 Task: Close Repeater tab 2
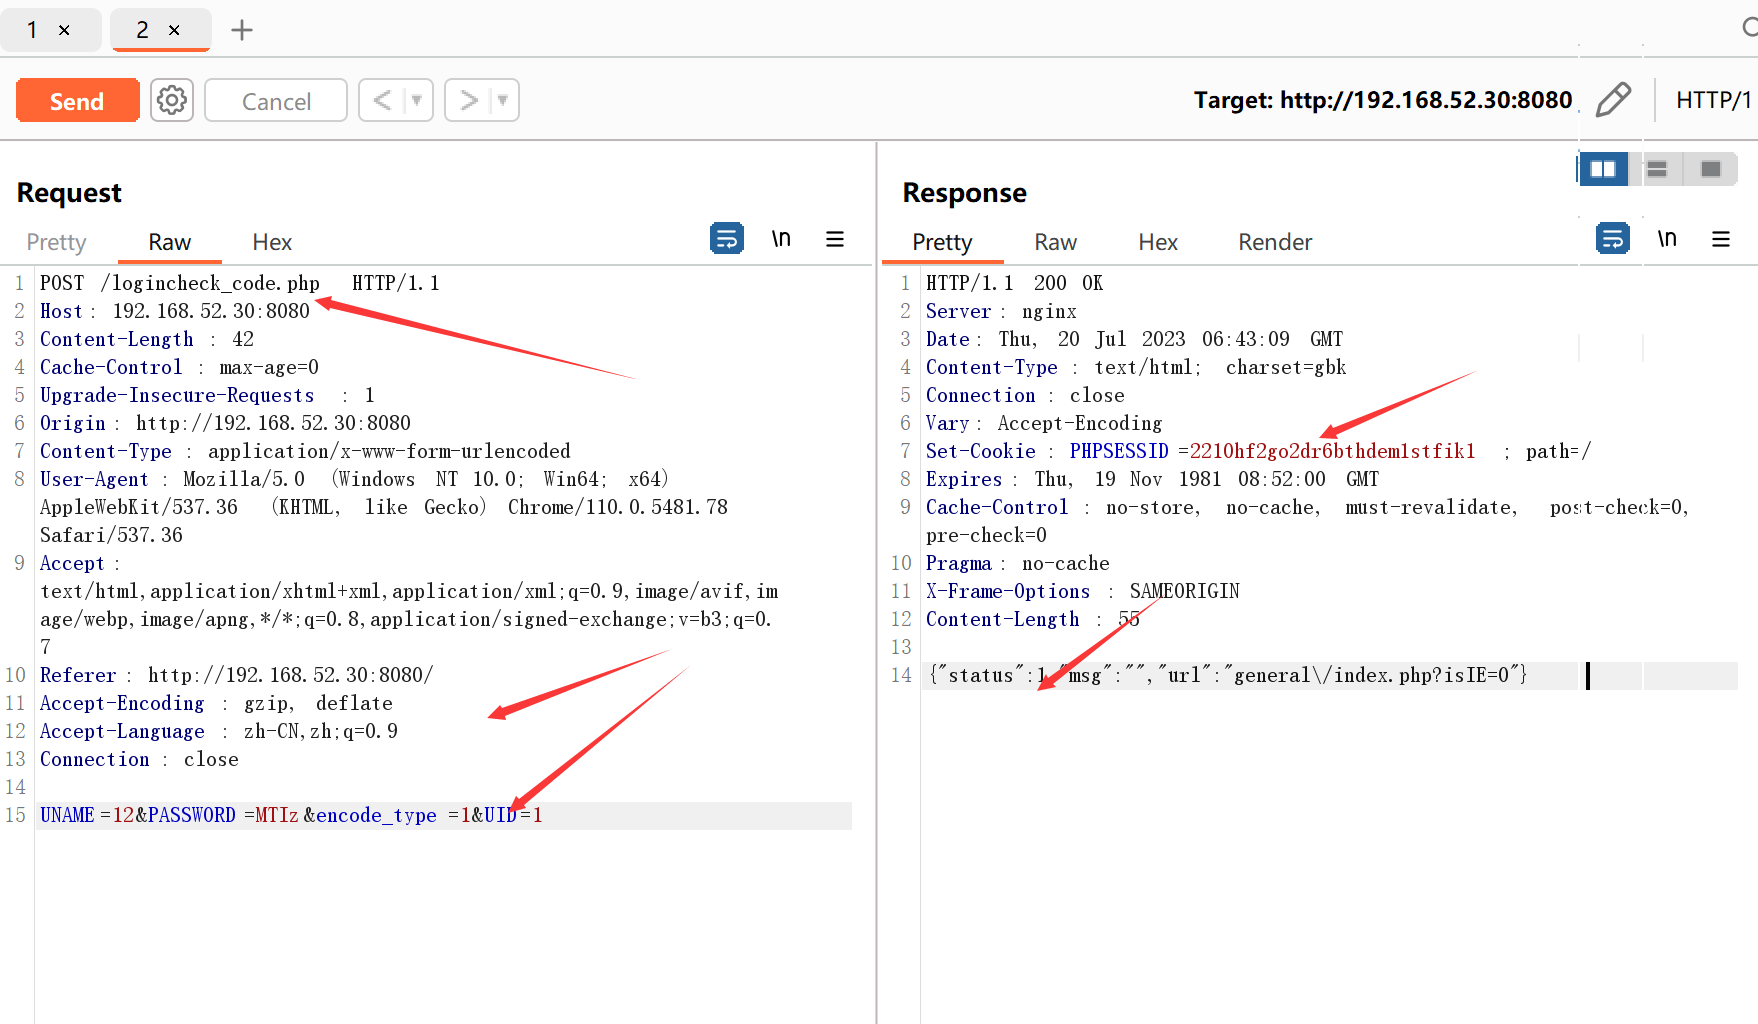[x=174, y=30]
